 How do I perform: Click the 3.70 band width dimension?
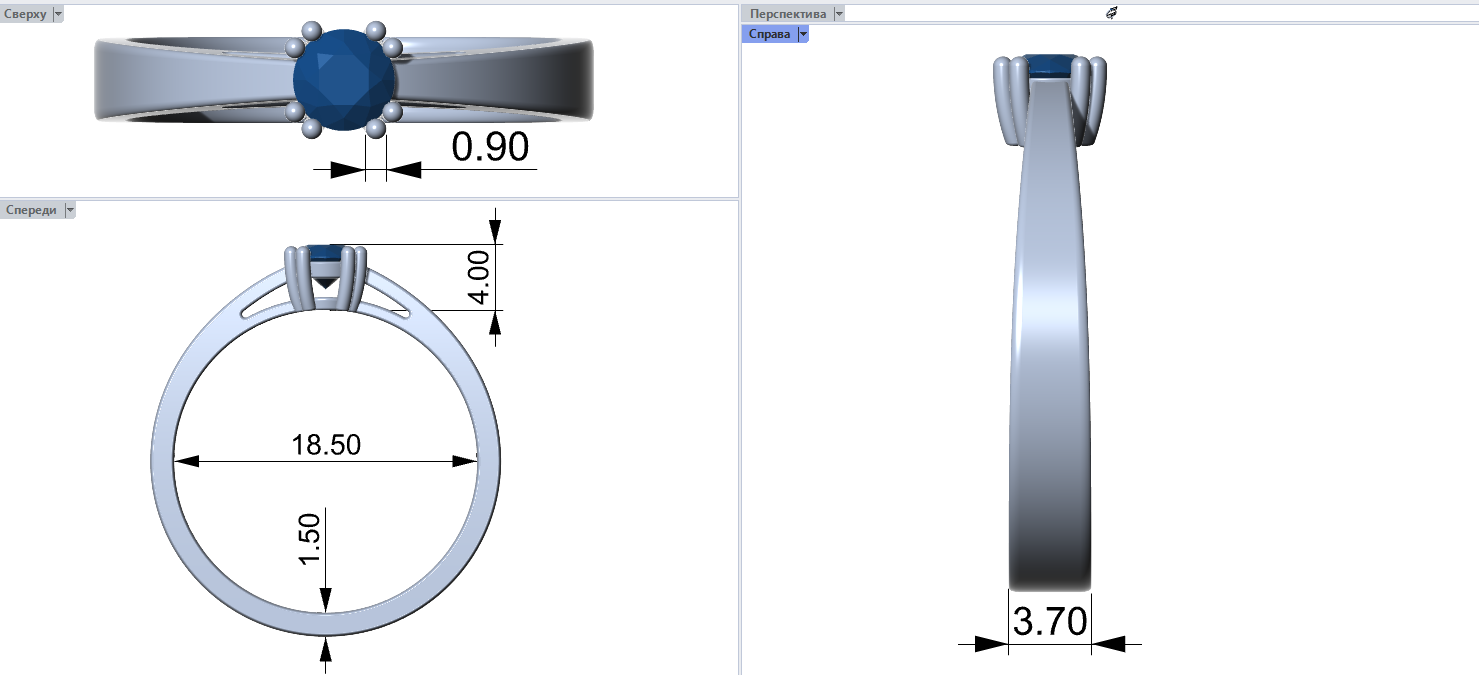click(1049, 622)
